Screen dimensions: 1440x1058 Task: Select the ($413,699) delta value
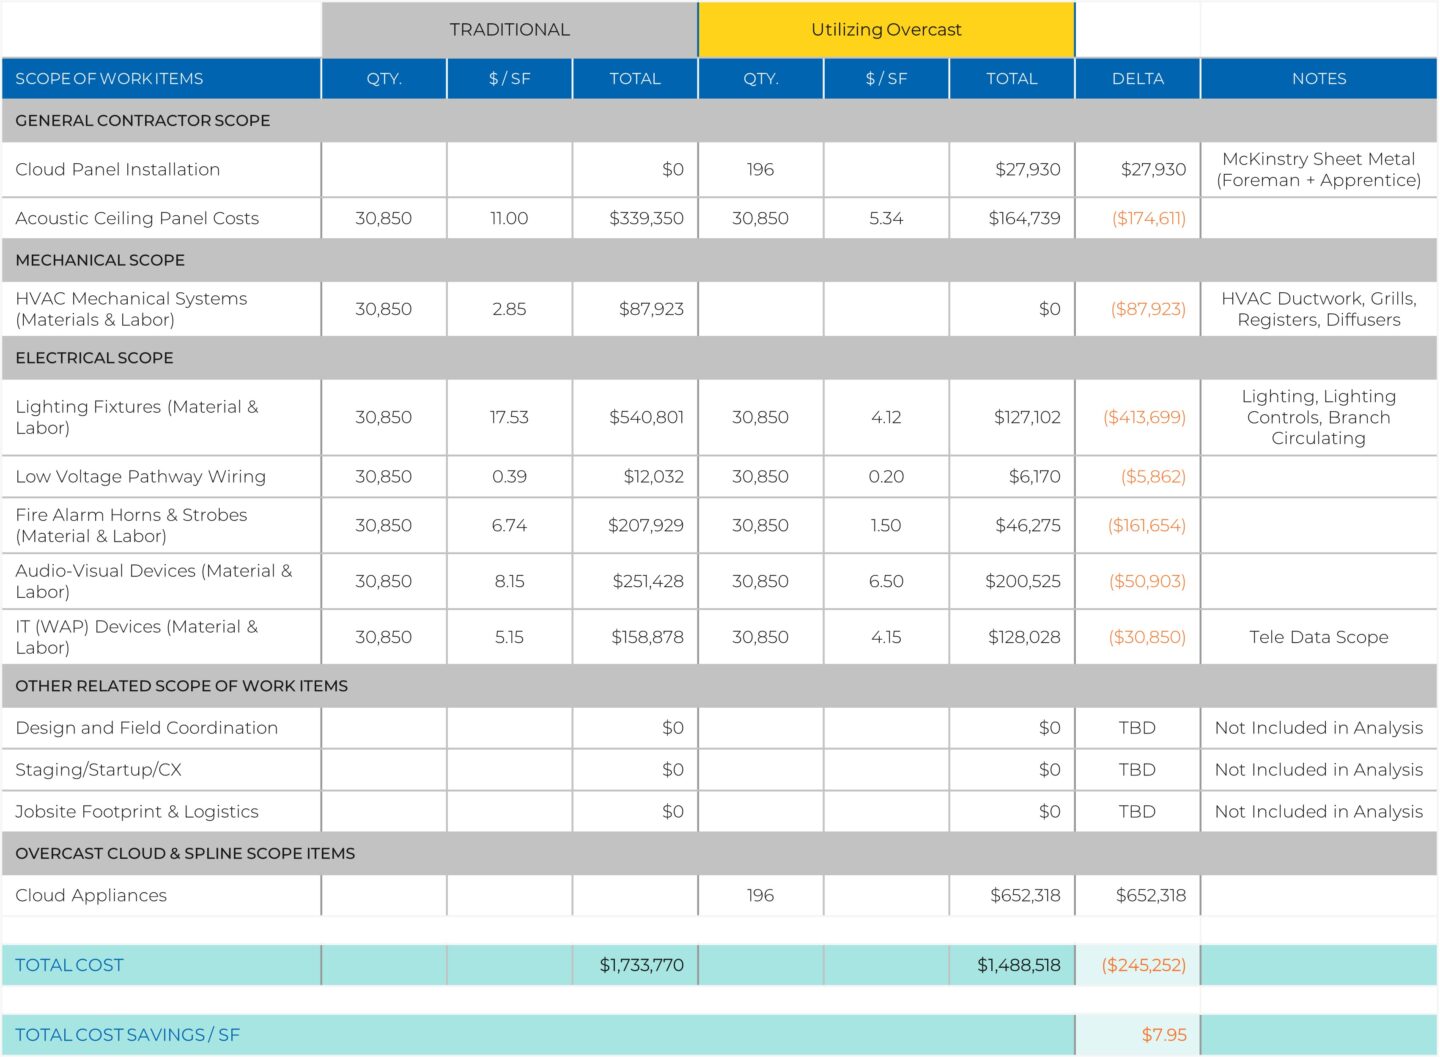coord(1144,418)
